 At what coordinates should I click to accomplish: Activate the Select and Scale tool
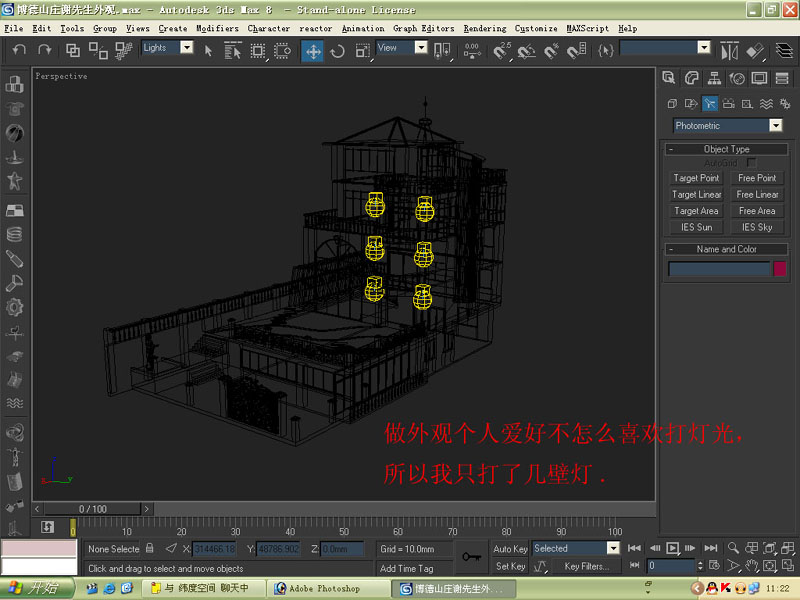tap(363, 51)
